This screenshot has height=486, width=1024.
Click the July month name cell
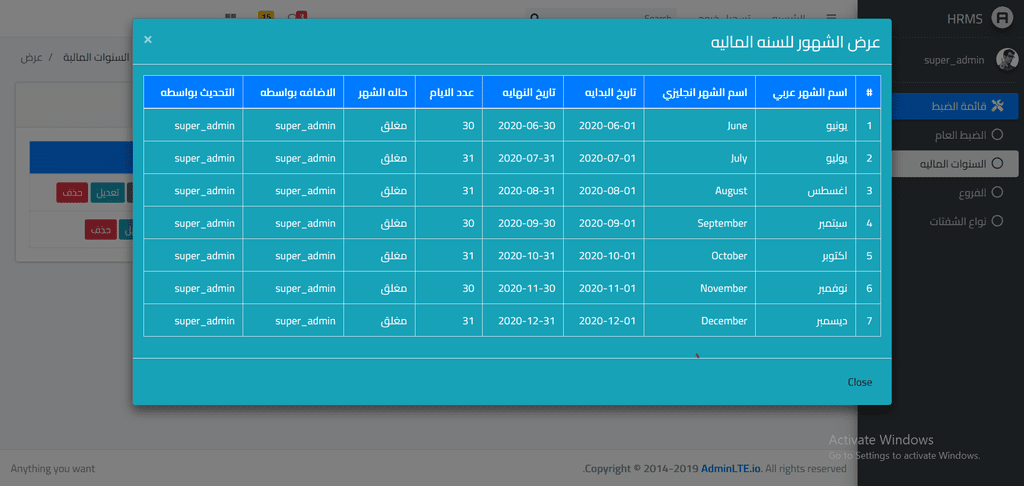pos(699,158)
